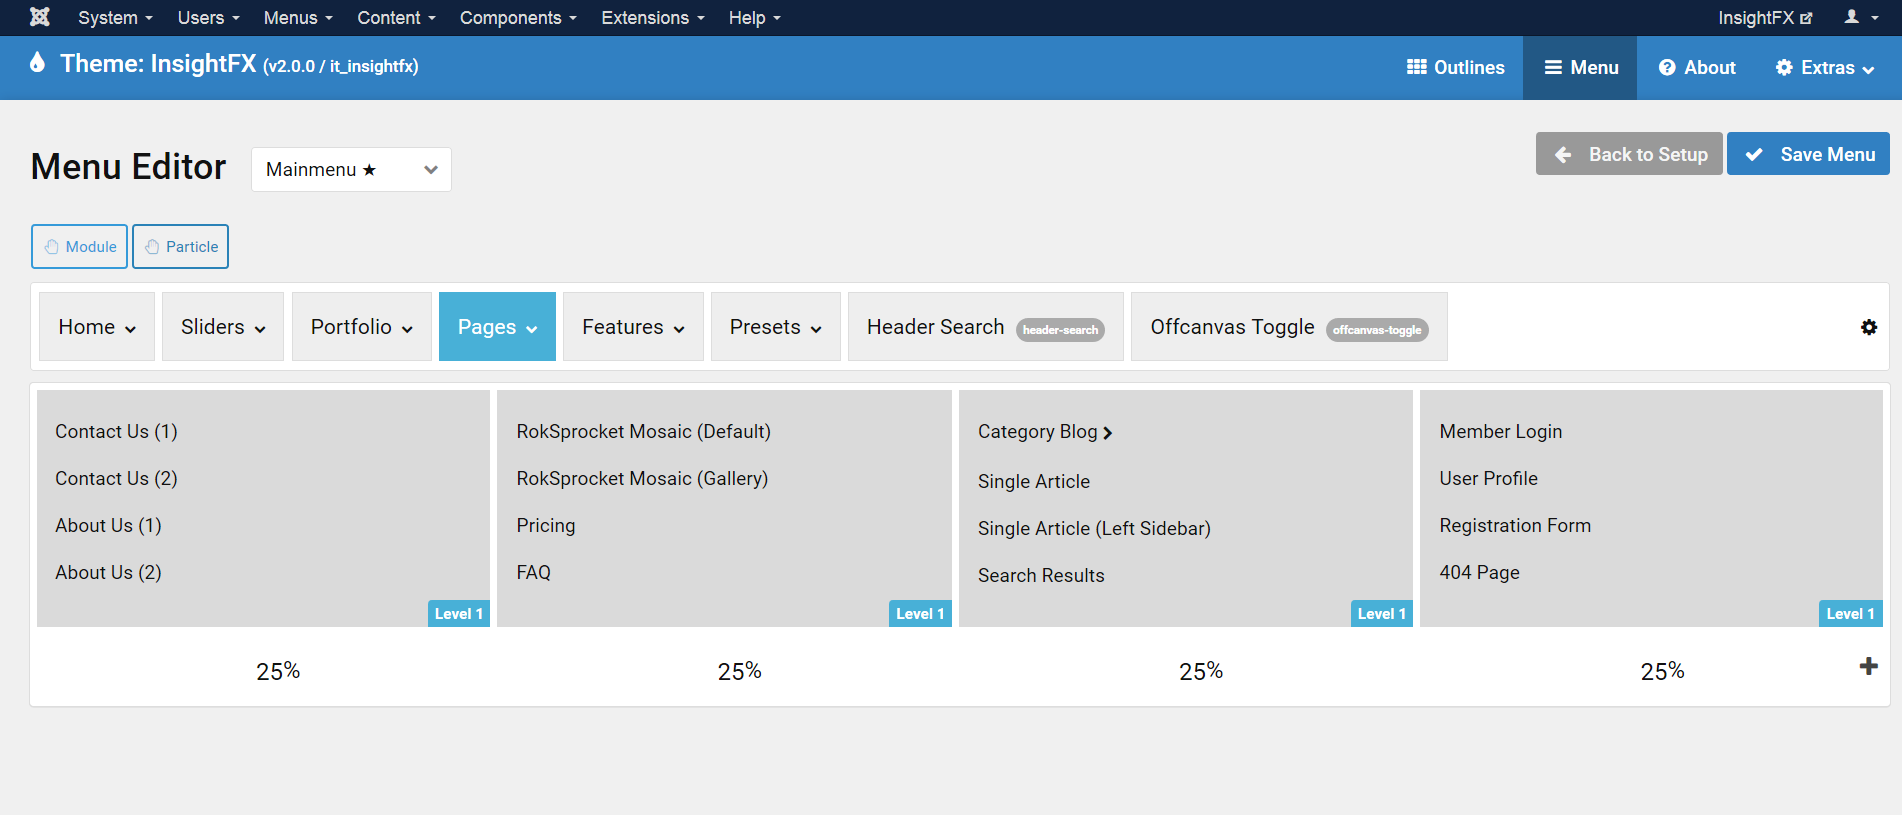Add a new column with plus icon
The image size is (1902, 815).
(x=1868, y=666)
